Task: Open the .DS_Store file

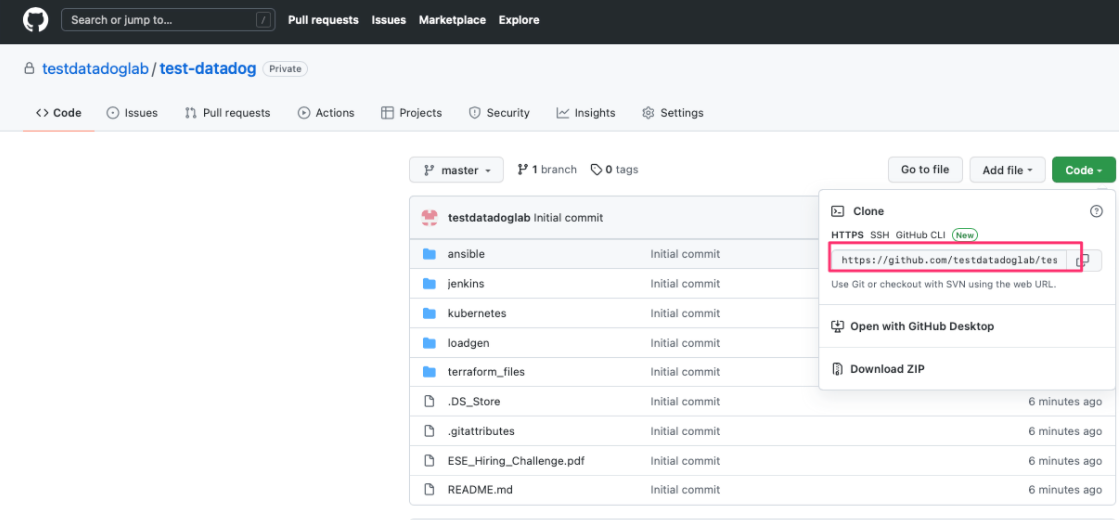Action: (x=474, y=402)
